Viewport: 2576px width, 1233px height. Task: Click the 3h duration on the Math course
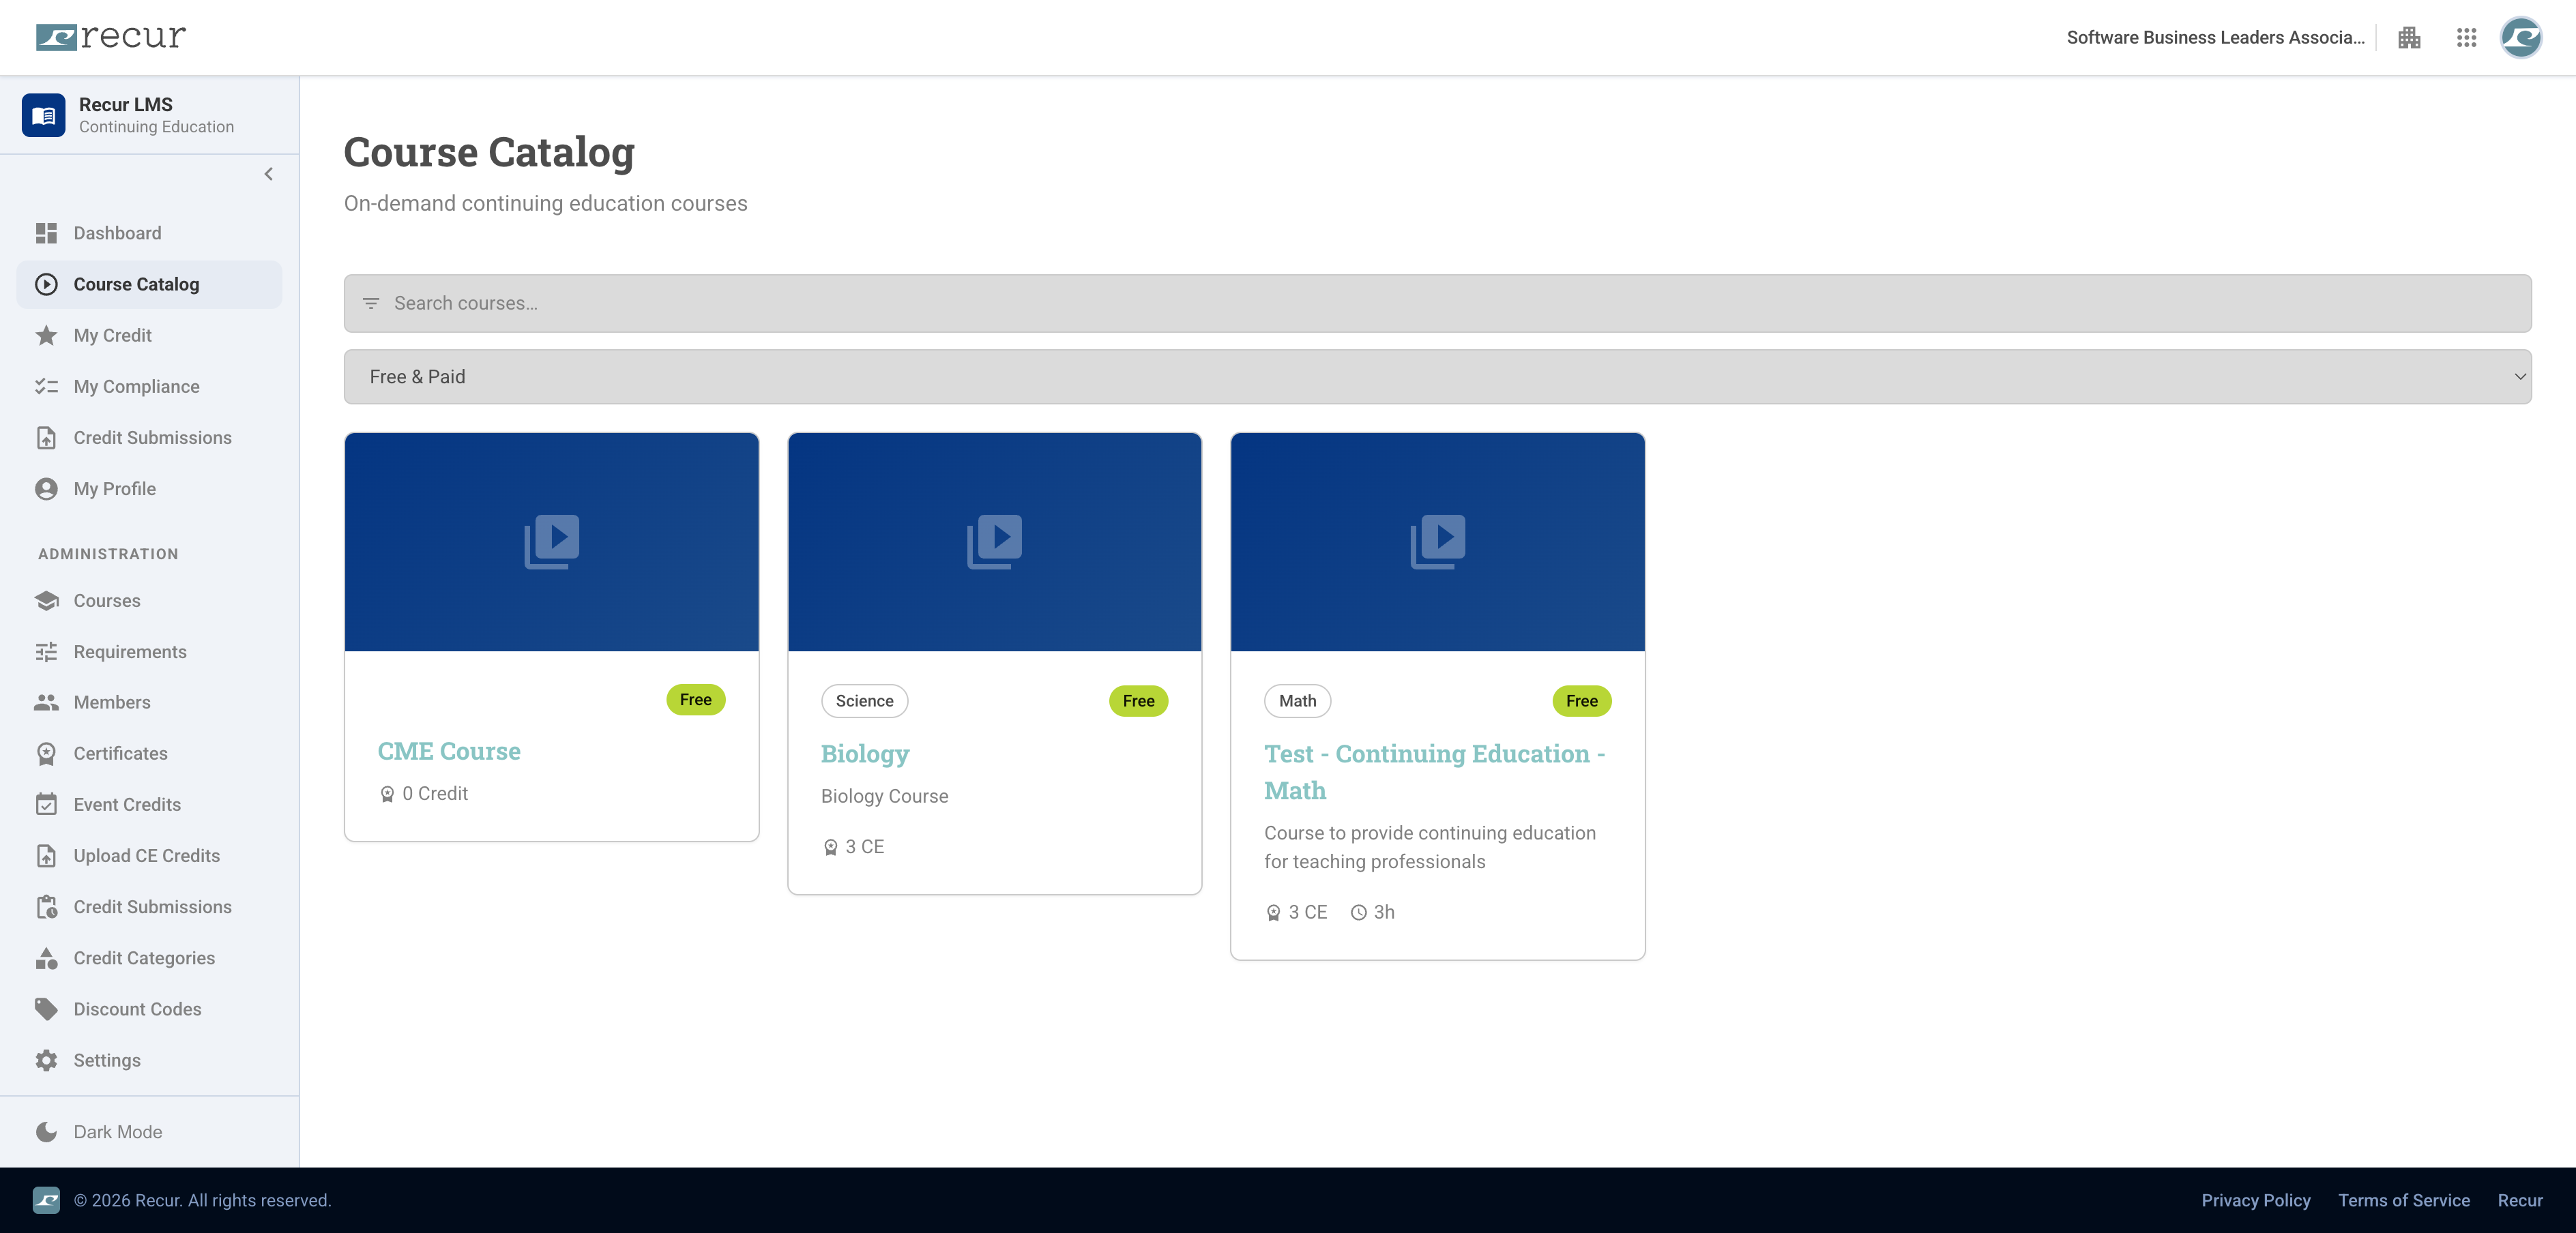tap(1373, 912)
